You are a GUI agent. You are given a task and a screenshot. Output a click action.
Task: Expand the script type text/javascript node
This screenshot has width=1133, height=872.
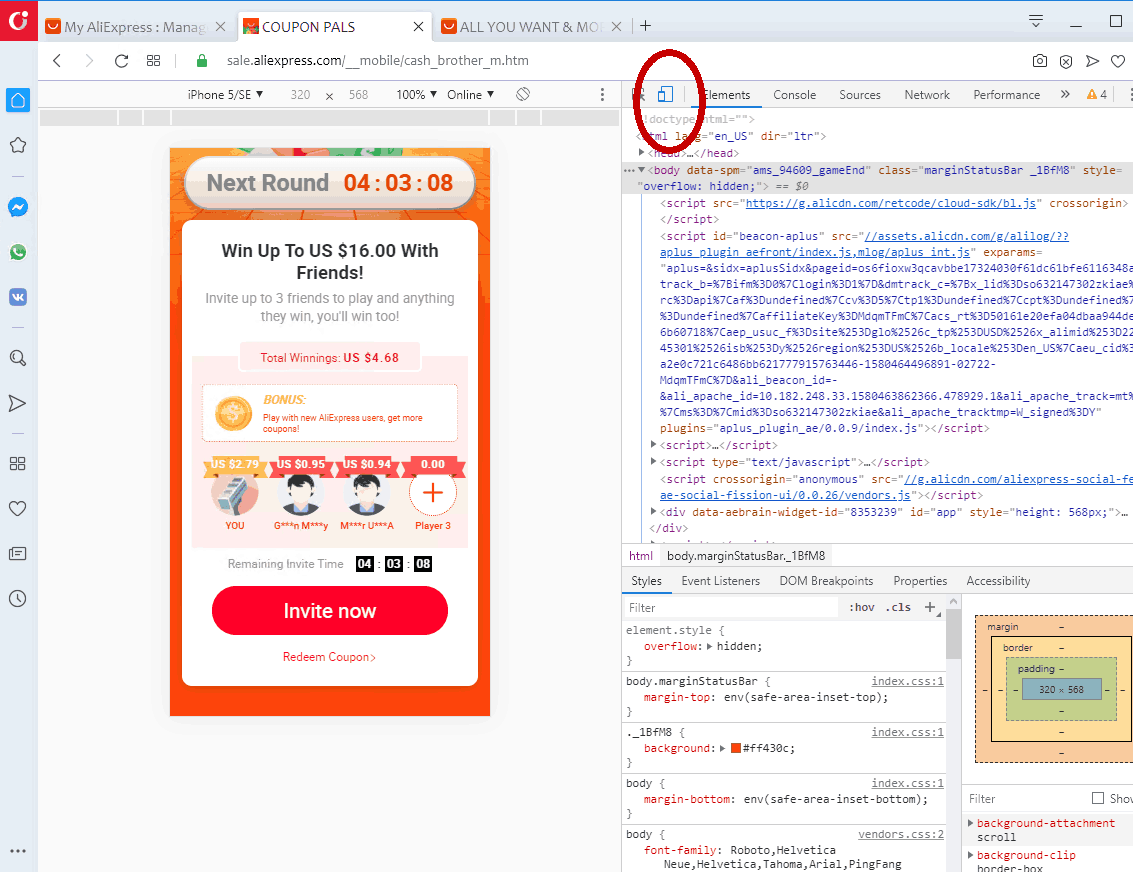coord(653,462)
